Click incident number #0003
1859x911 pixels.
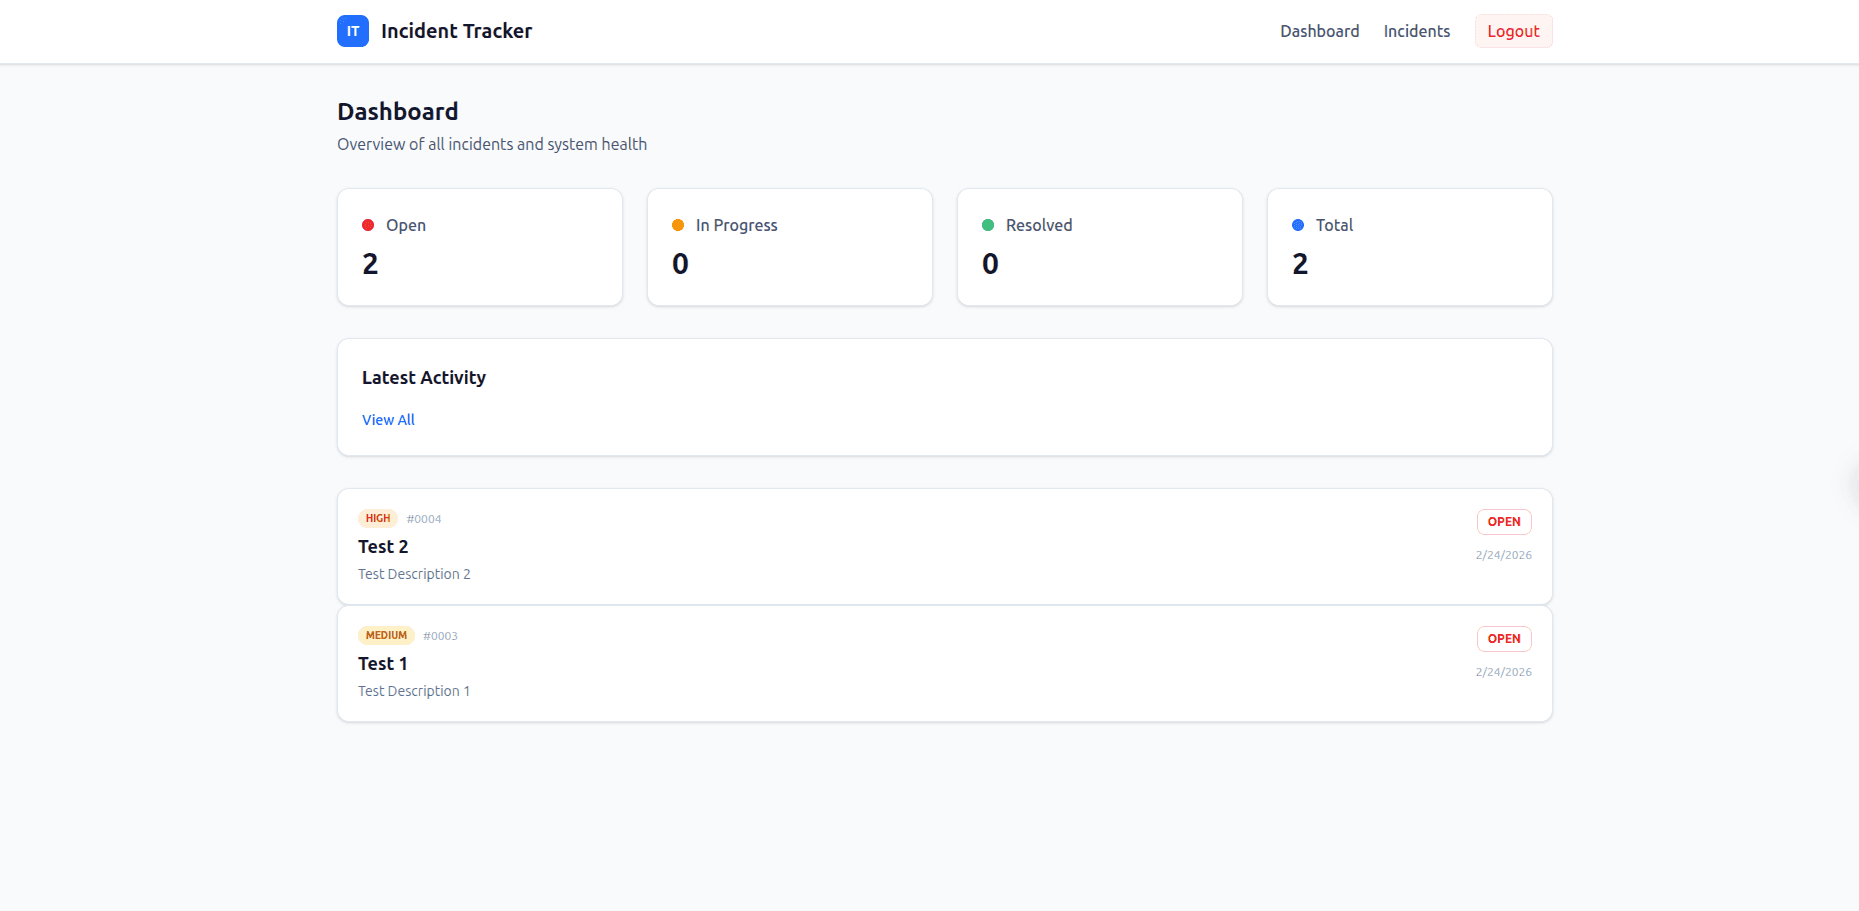(x=440, y=635)
